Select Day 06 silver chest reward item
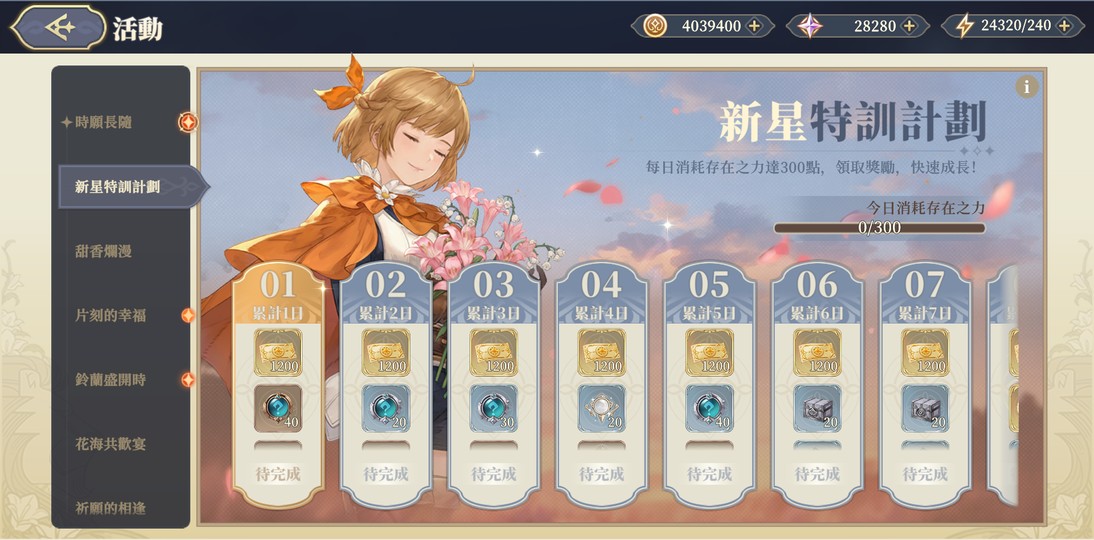Viewport: 1094px width, 540px height. click(x=817, y=408)
